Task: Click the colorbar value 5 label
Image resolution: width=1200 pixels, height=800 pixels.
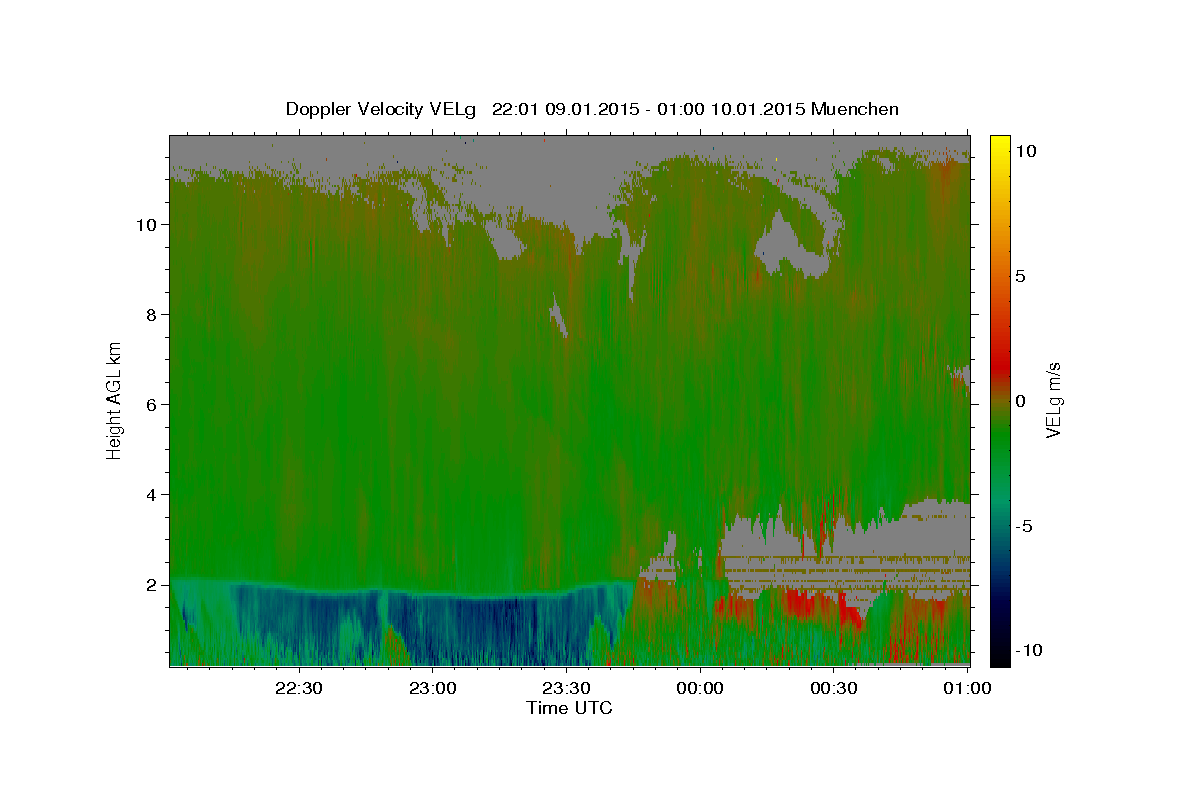Action: coord(1020,276)
